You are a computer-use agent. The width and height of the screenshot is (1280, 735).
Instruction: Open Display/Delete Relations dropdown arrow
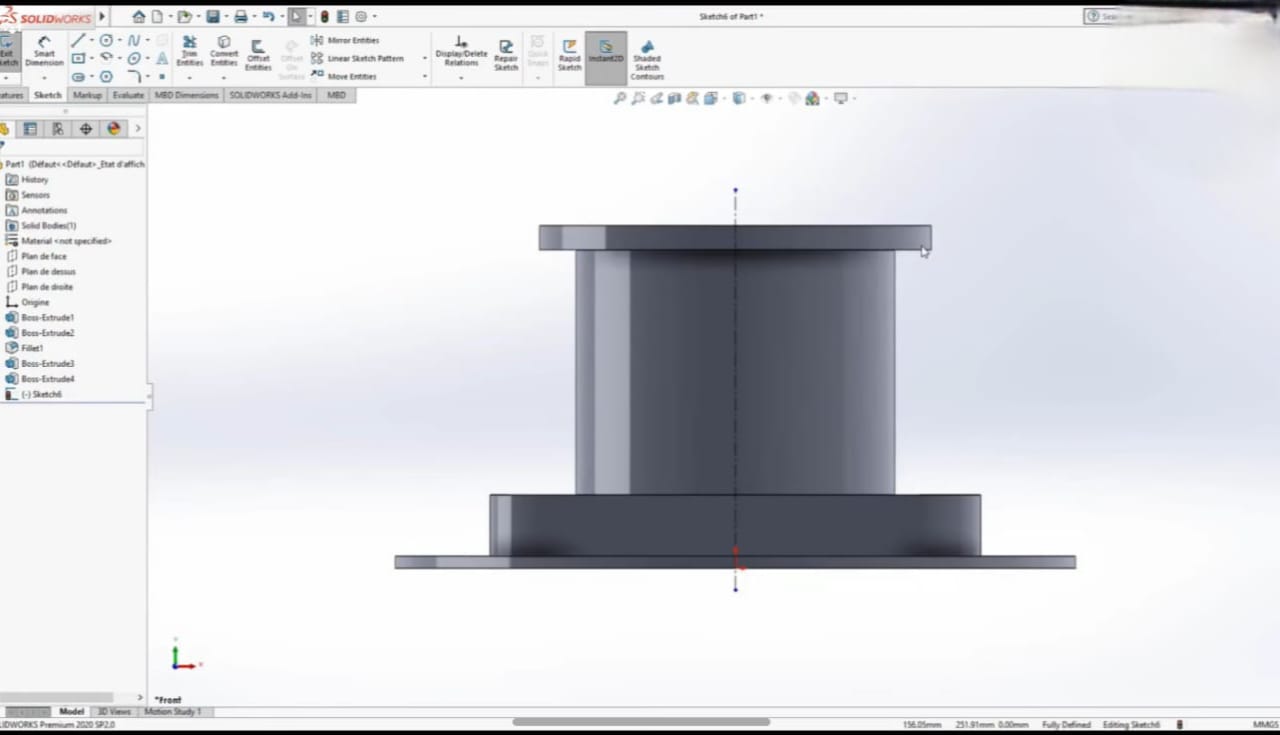click(461, 78)
